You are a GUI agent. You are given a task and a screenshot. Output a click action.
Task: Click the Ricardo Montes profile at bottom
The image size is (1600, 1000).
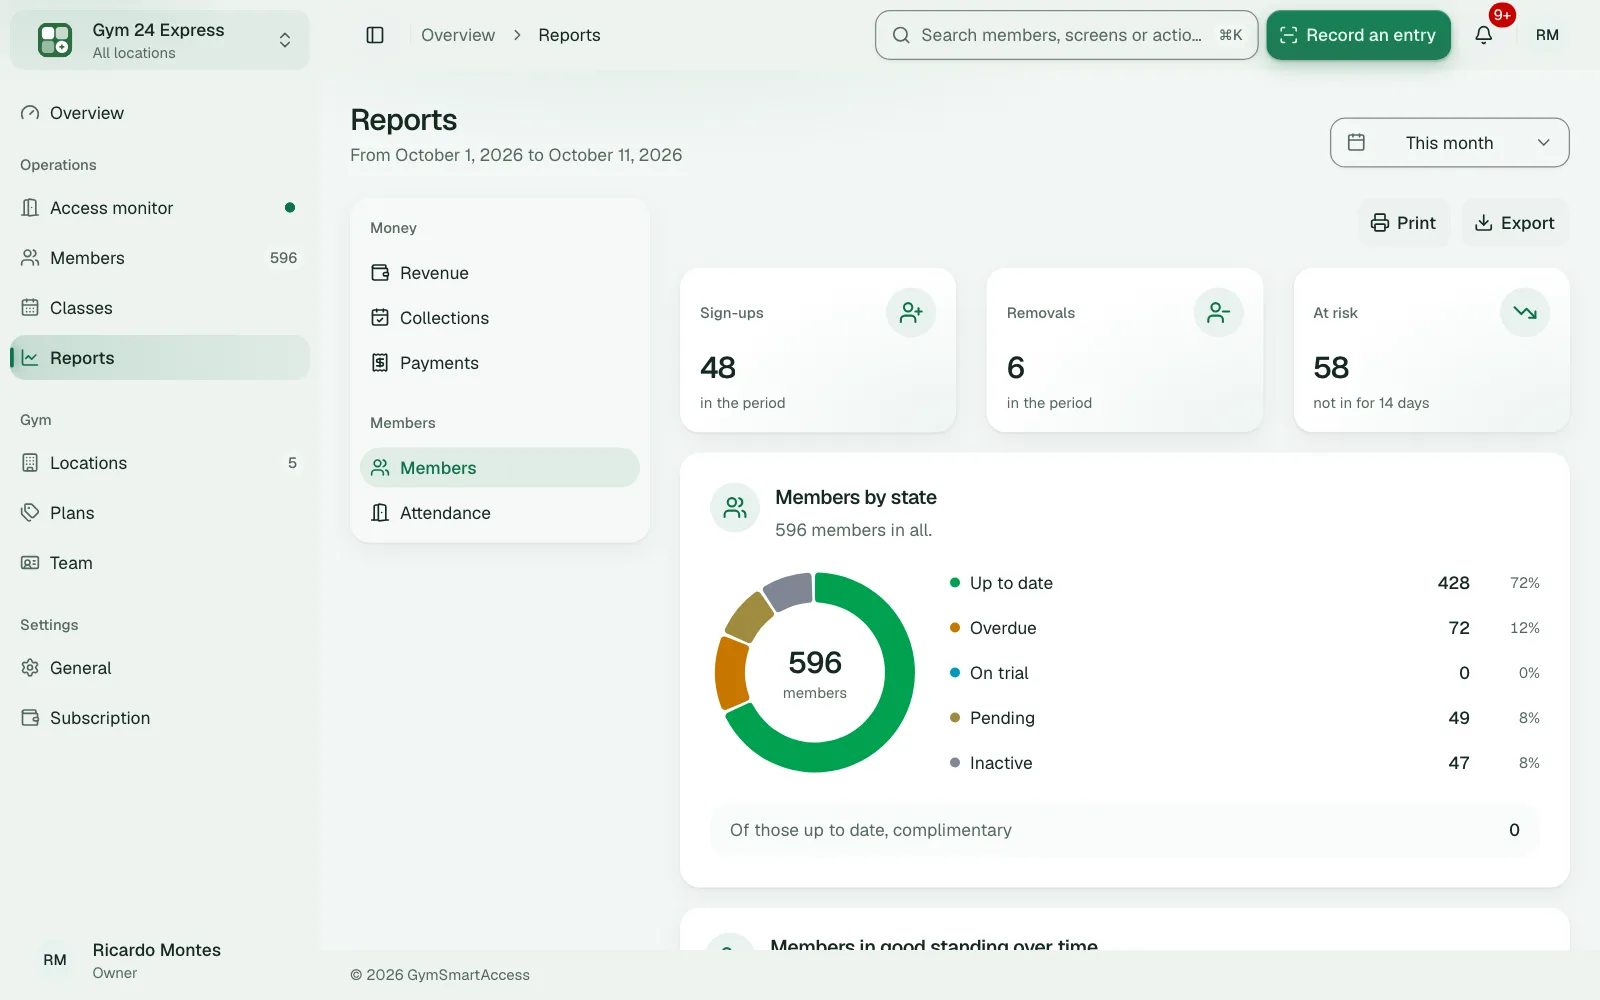(x=160, y=960)
